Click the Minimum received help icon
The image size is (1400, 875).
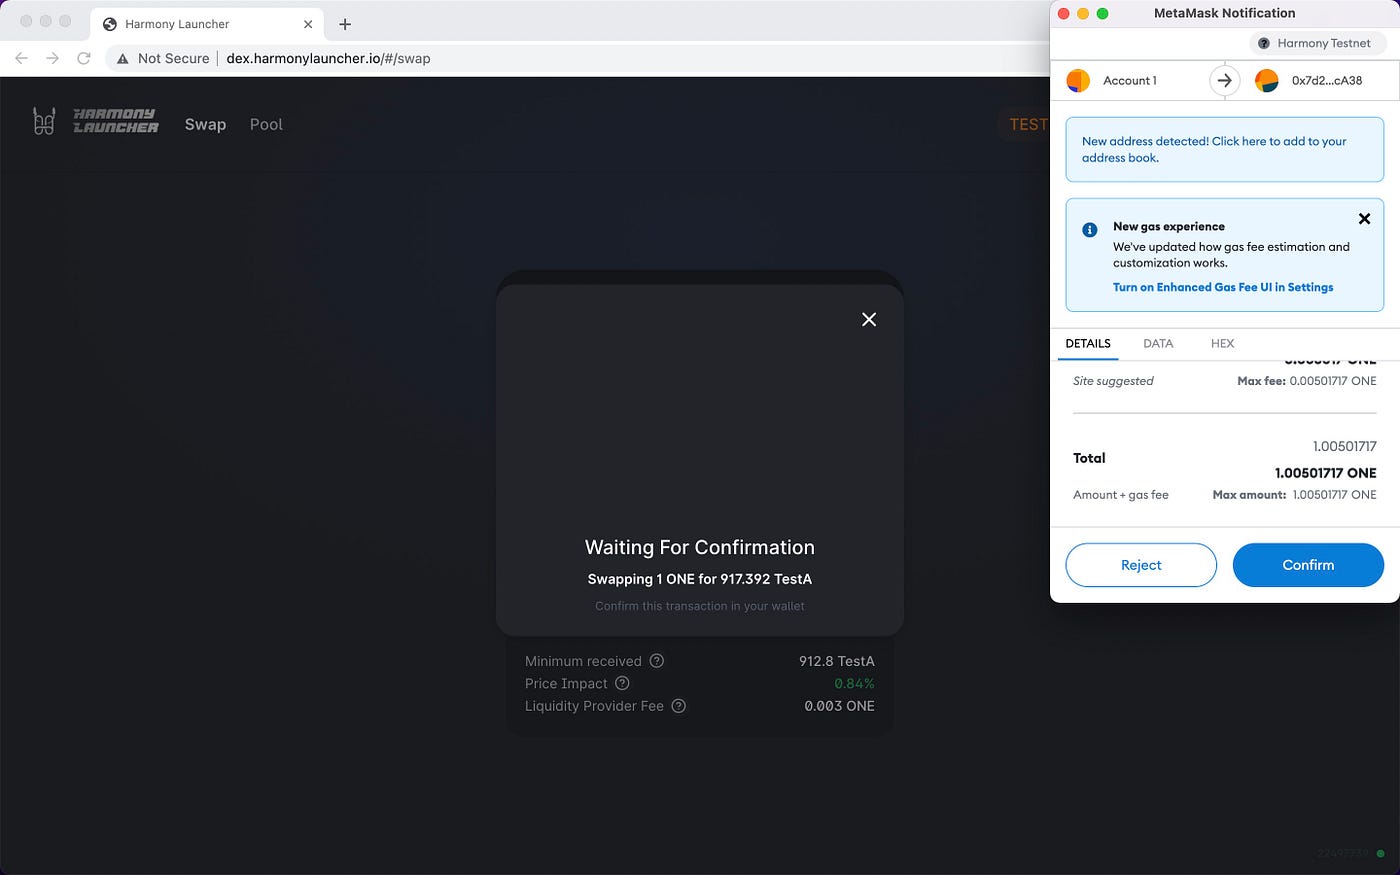coord(657,661)
